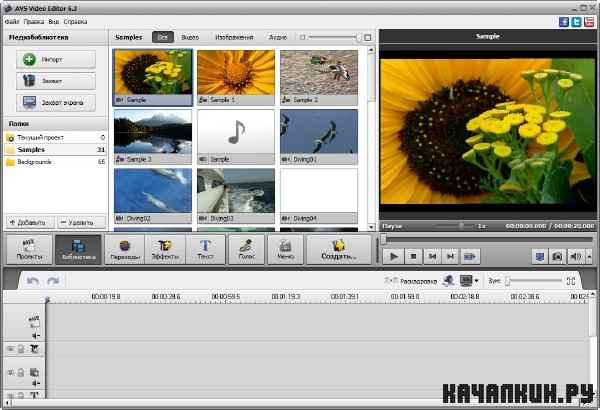Step to the next frame
The width and height of the screenshot is (600, 410).
pos(451,256)
